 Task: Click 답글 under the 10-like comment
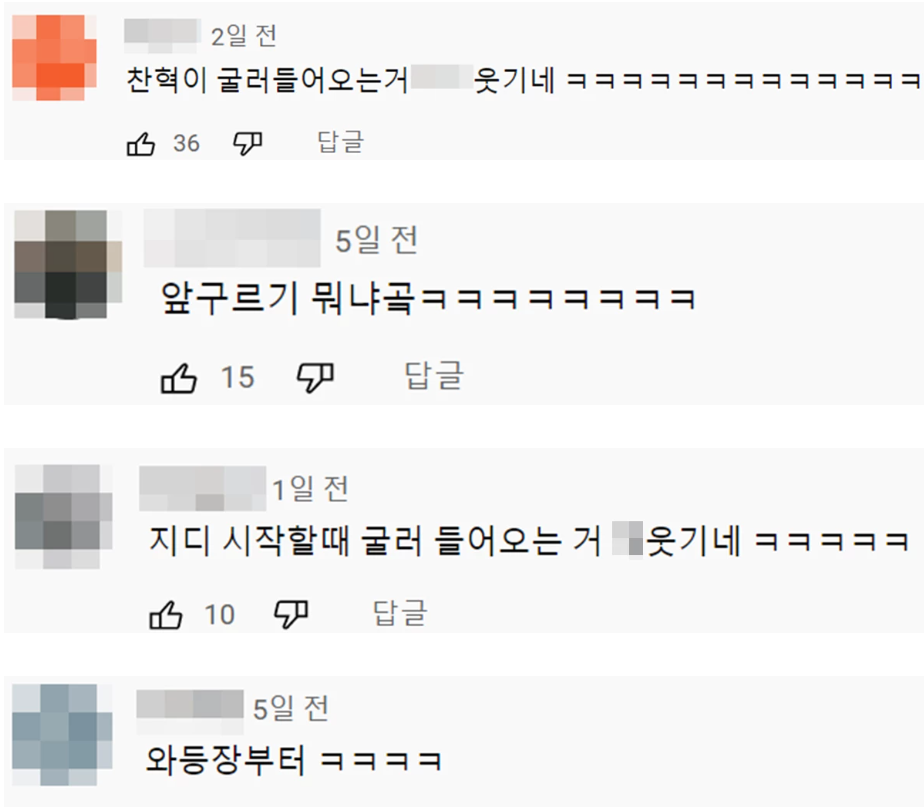coord(400,613)
